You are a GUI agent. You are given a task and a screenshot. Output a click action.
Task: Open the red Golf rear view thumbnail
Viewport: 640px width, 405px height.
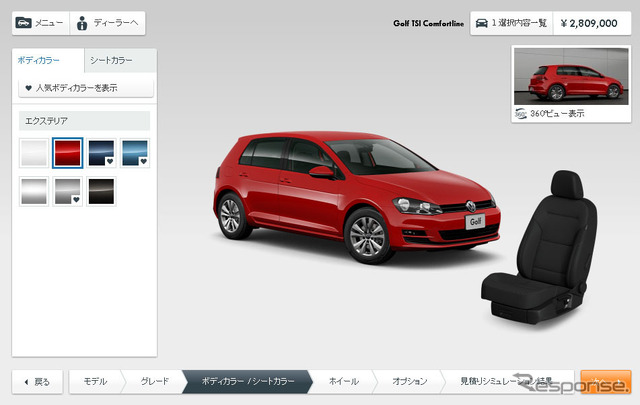[571, 76]
